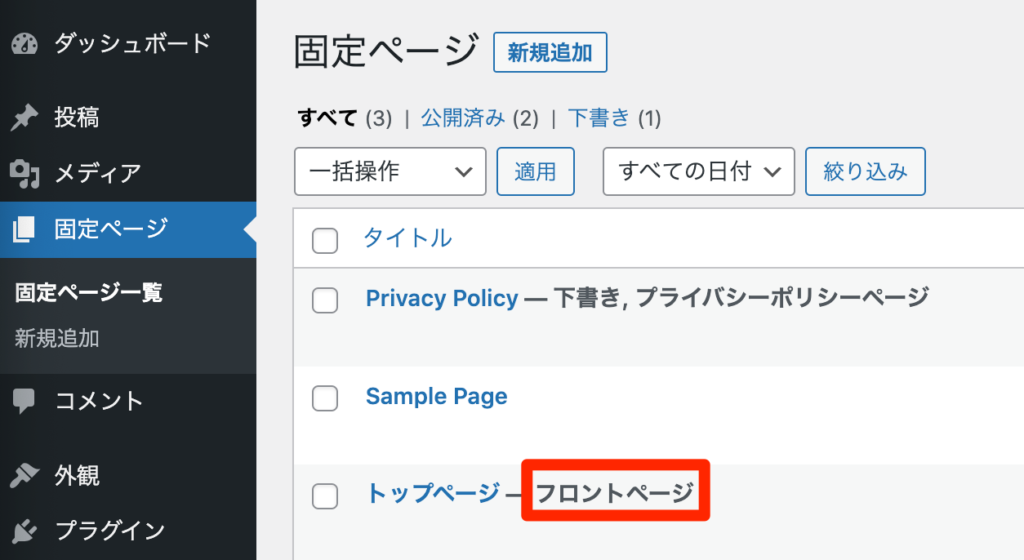Select the トップページ row checkbox

325,496
